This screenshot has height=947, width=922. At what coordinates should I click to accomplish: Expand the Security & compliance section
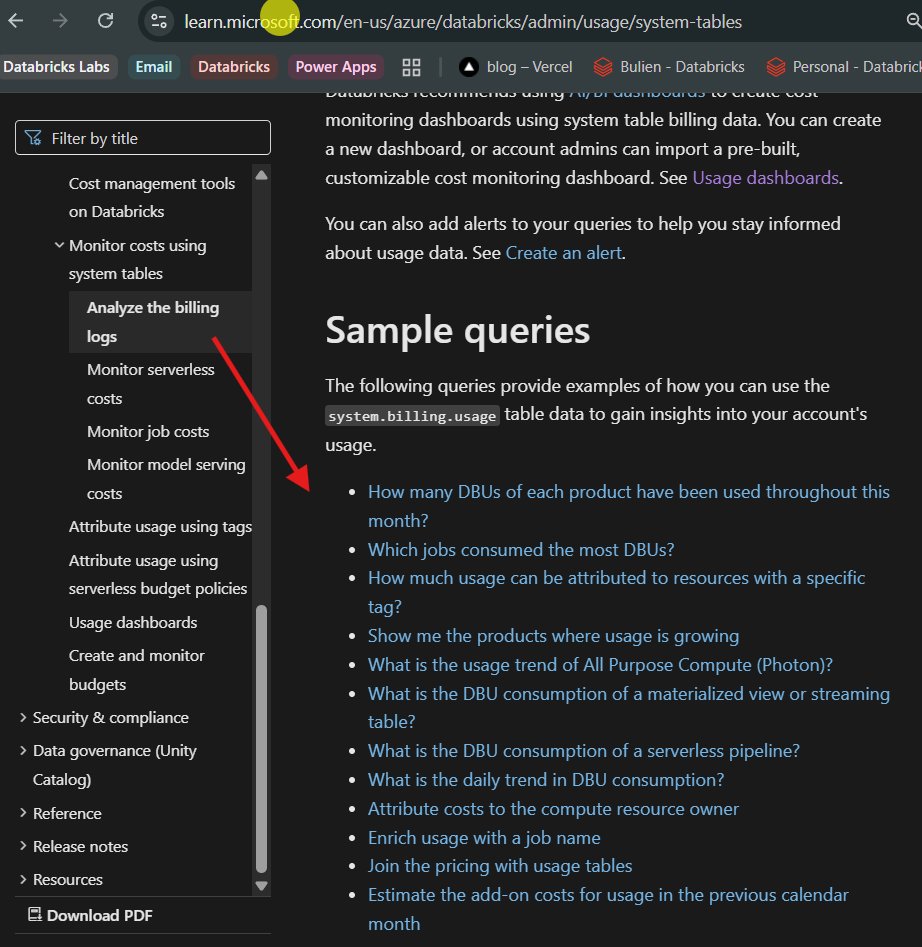click(x=23, y=718)
